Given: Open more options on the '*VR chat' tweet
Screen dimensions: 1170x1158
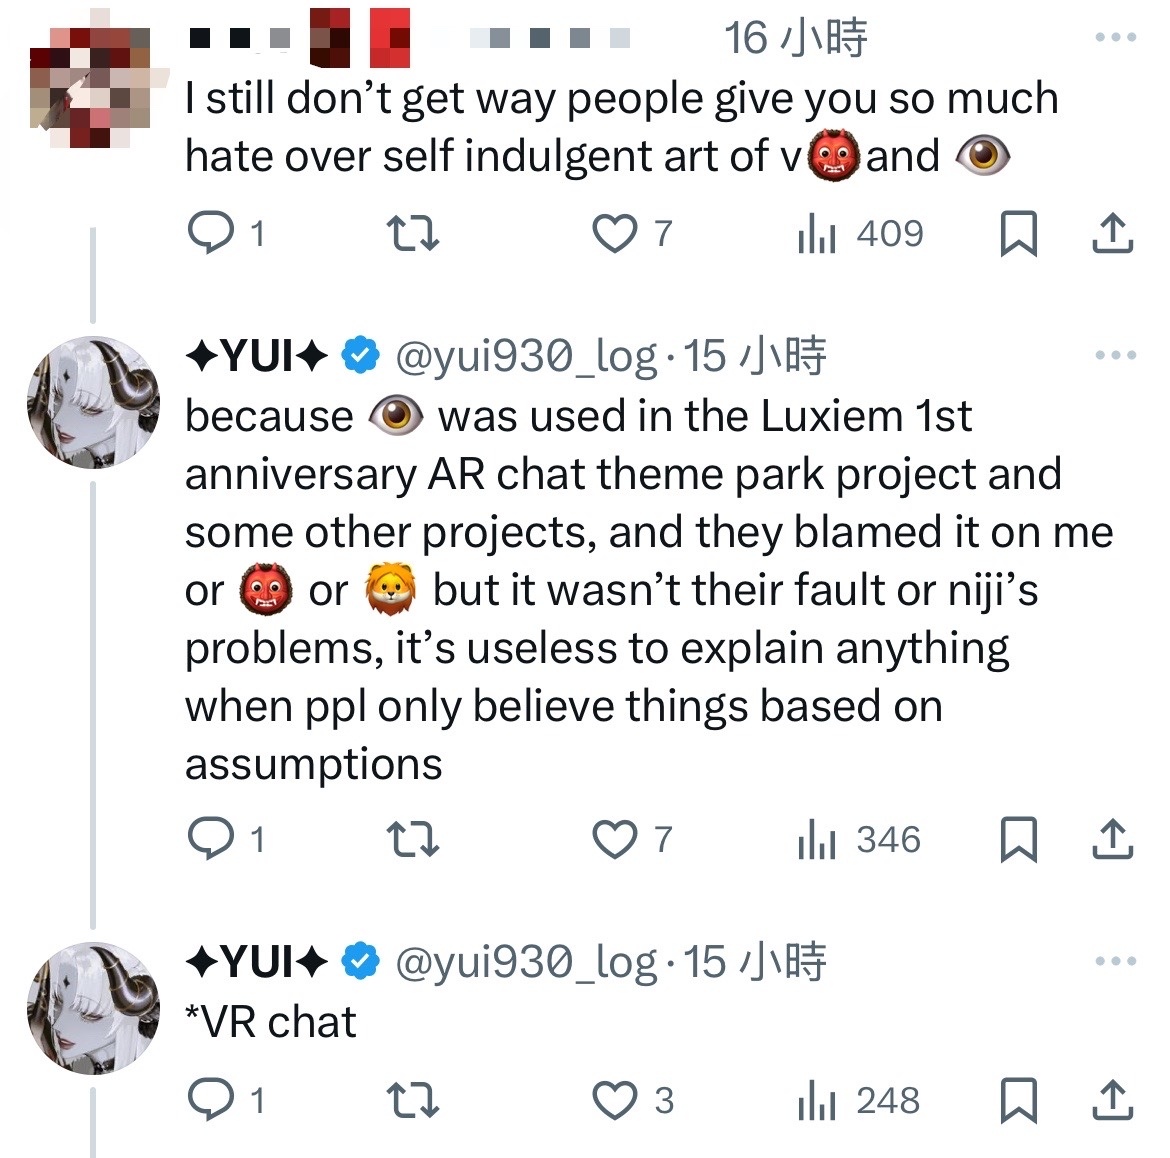Looking at the screenshot, I should (1116, 961).
